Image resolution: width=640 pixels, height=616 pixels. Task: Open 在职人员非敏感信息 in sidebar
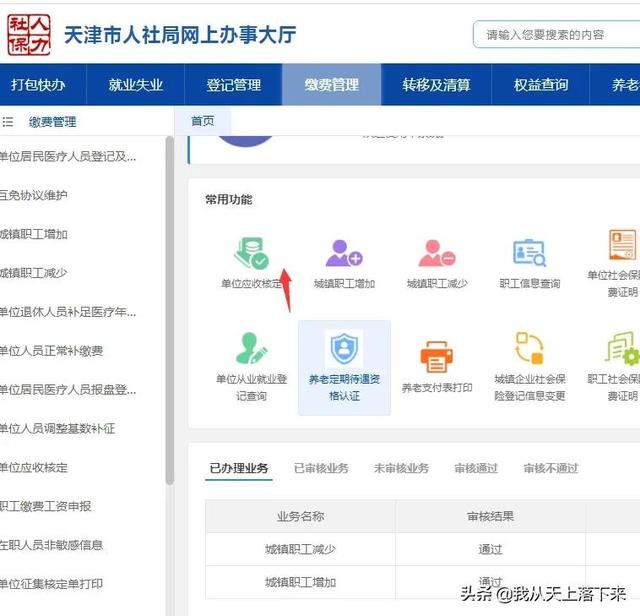click(51, 545)
